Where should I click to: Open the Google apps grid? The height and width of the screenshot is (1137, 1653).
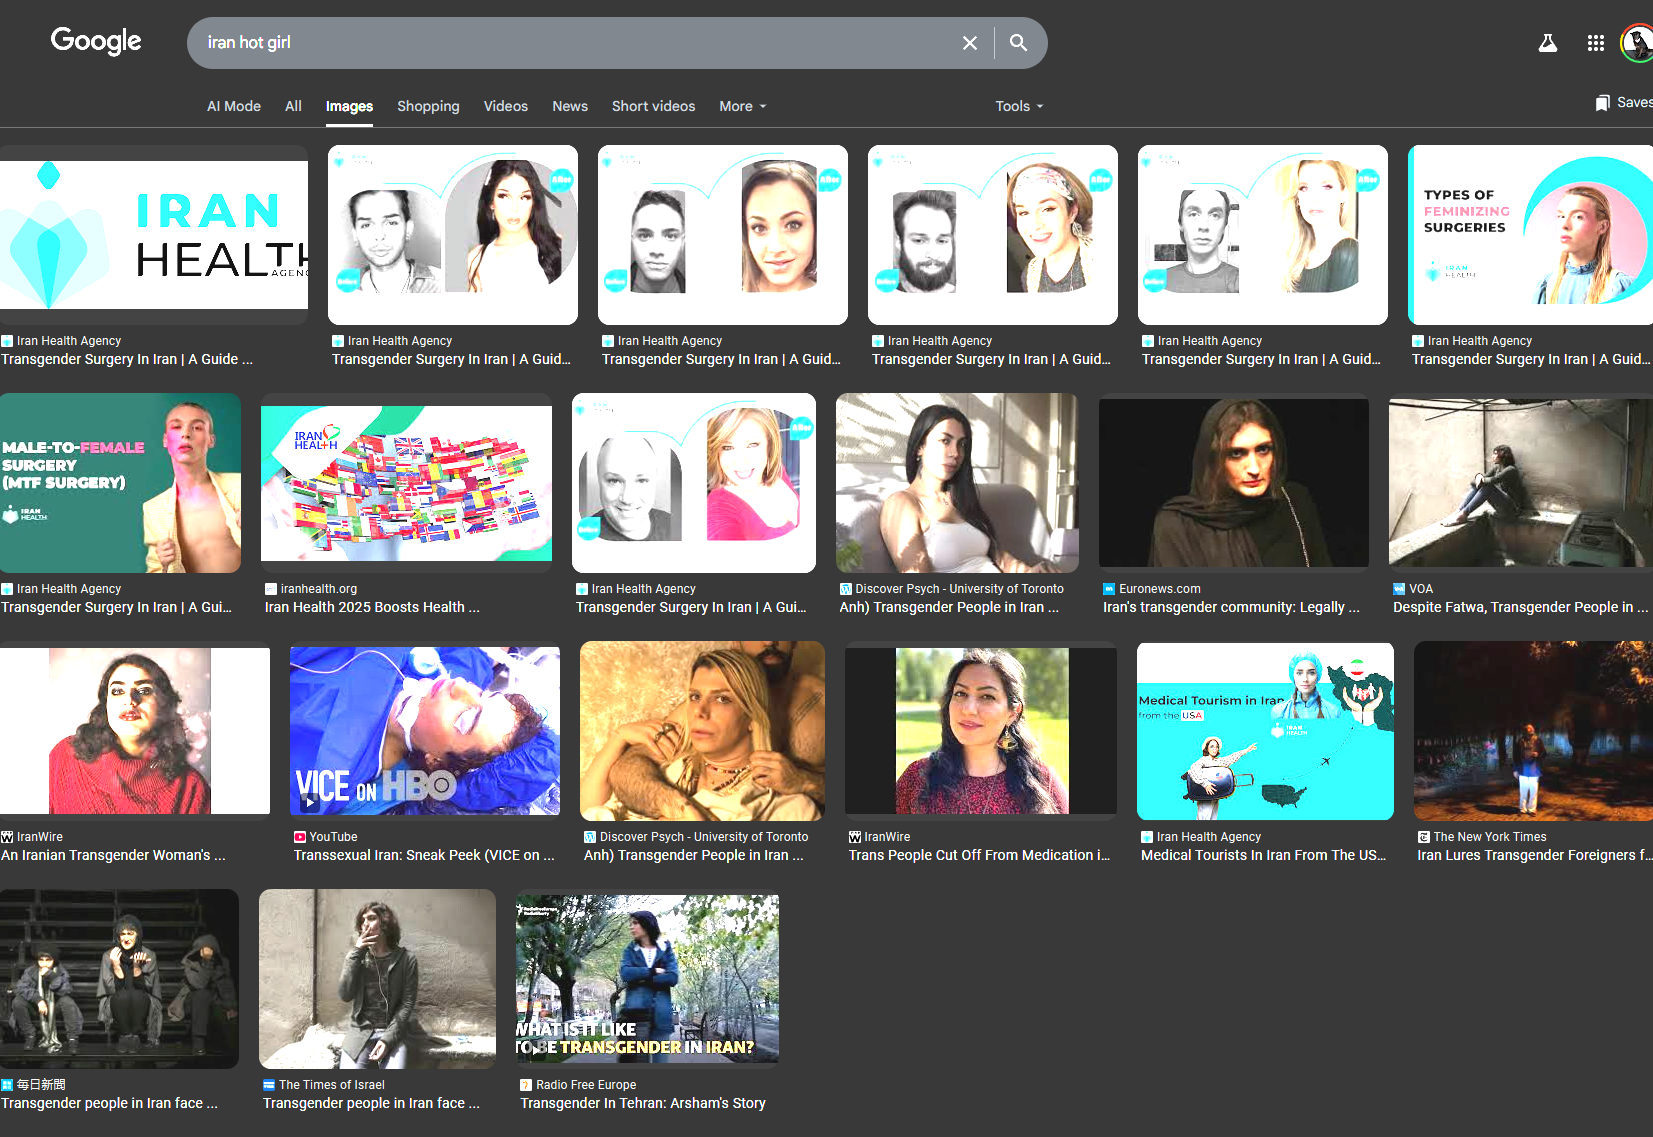click(1596, 43)
